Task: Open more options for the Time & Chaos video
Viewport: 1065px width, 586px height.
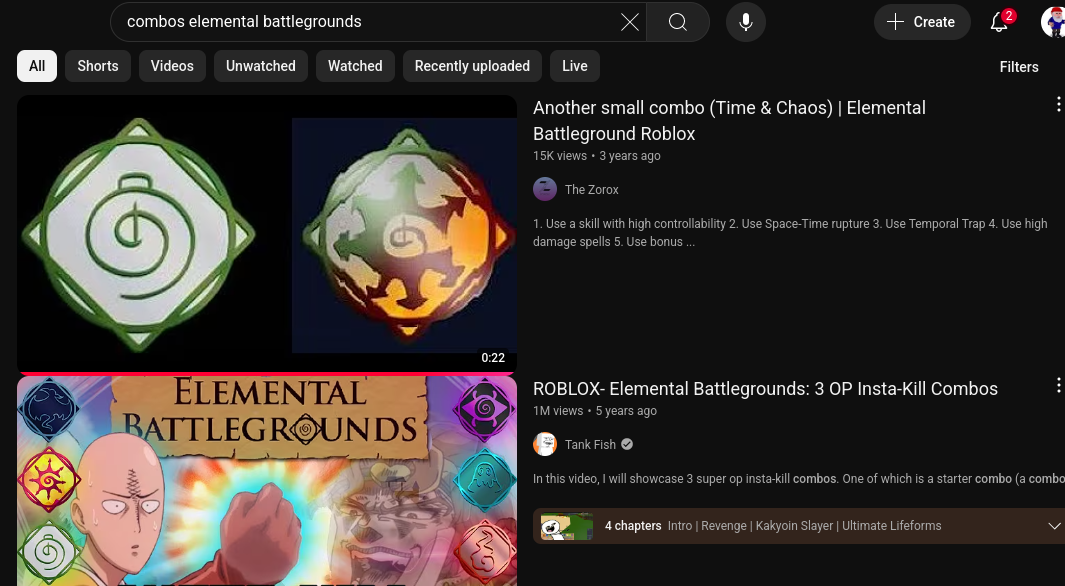Action: 1058,104
